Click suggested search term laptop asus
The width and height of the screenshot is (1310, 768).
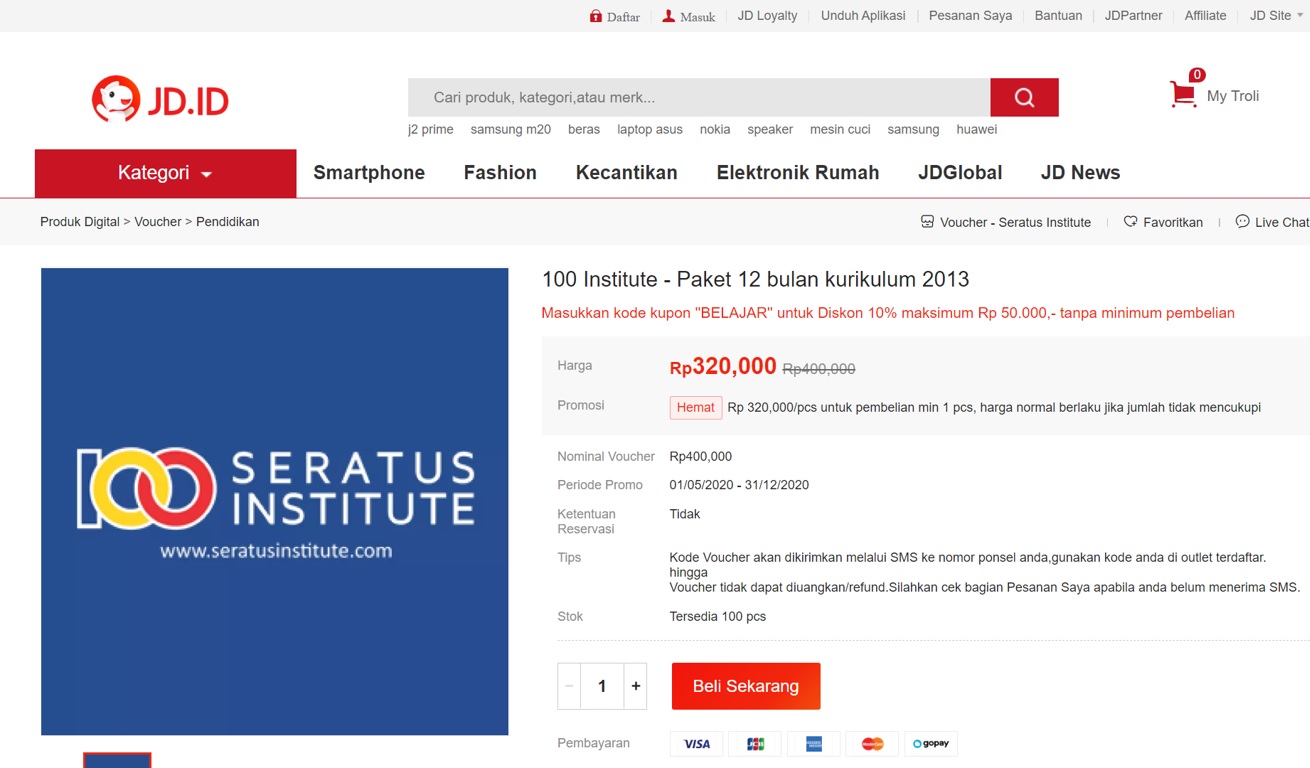pos(650,129)
